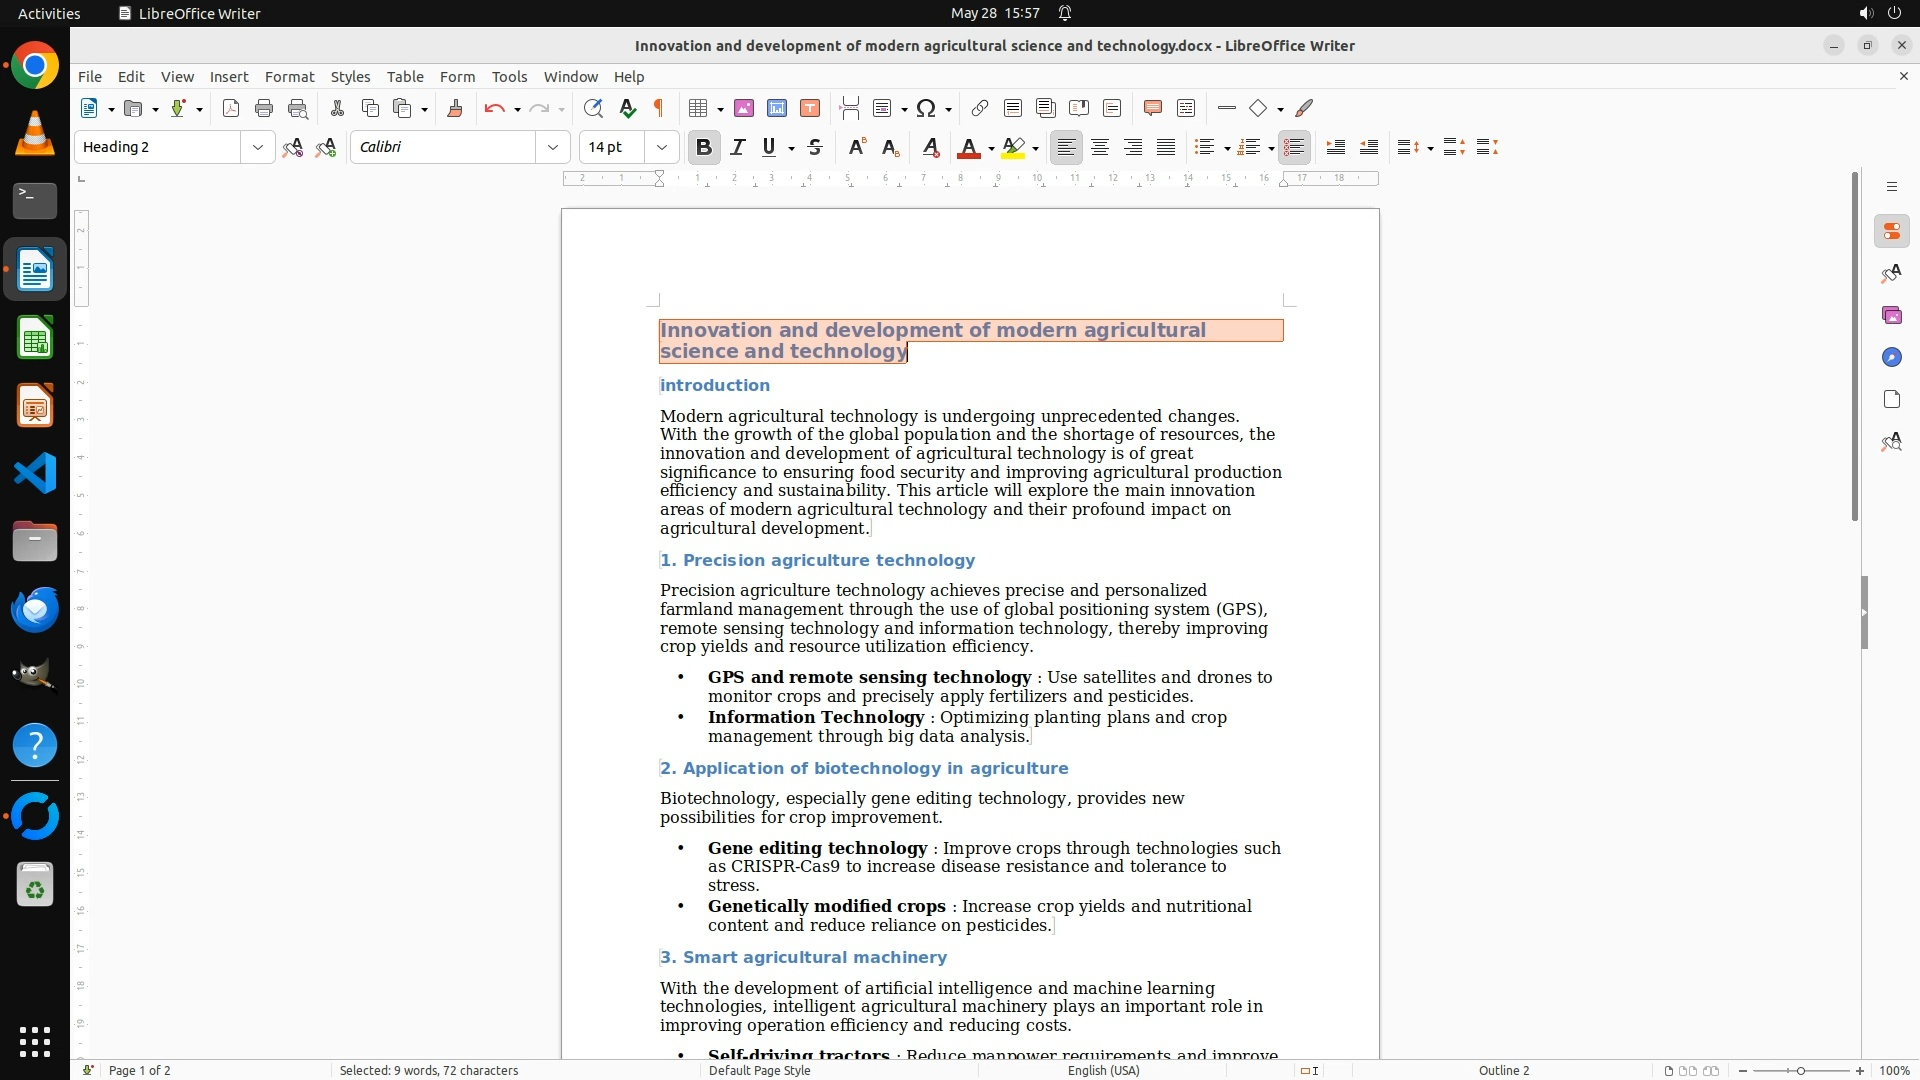Open the Format menu
This screenshot has height=1080, width=1920.
[289, 77]
